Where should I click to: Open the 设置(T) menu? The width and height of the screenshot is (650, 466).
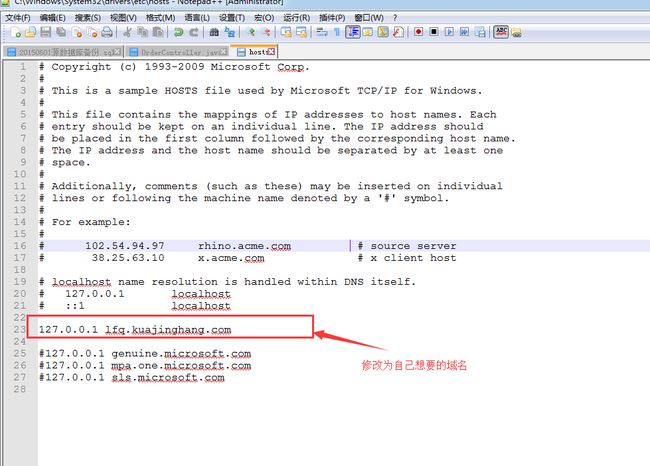232,18
